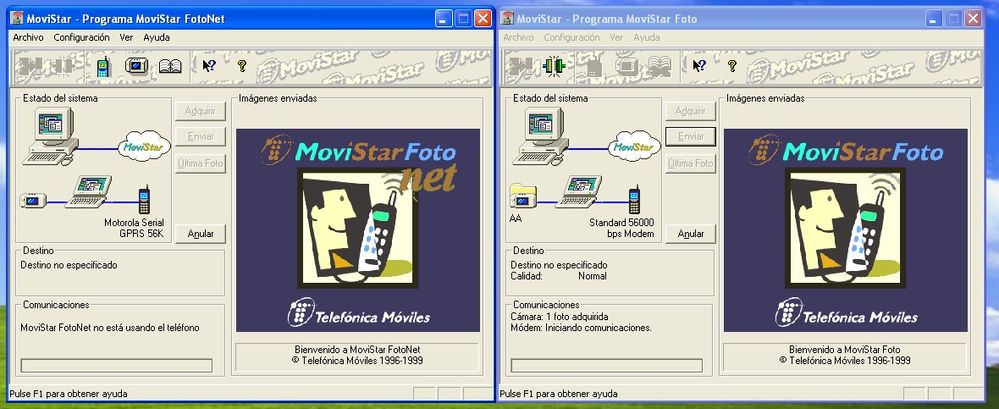Click Anular button in Foto window
The image size is (999, 409).
(691, 234)
